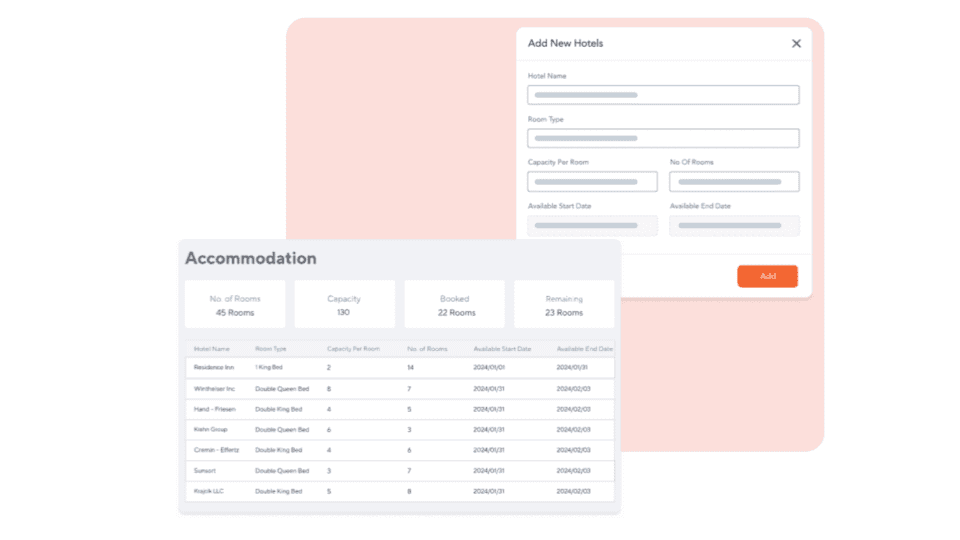Click Wintheiser Inc's Double Queen Bed cell
This screenshot has height=540, width=960.
coord(282,389)
